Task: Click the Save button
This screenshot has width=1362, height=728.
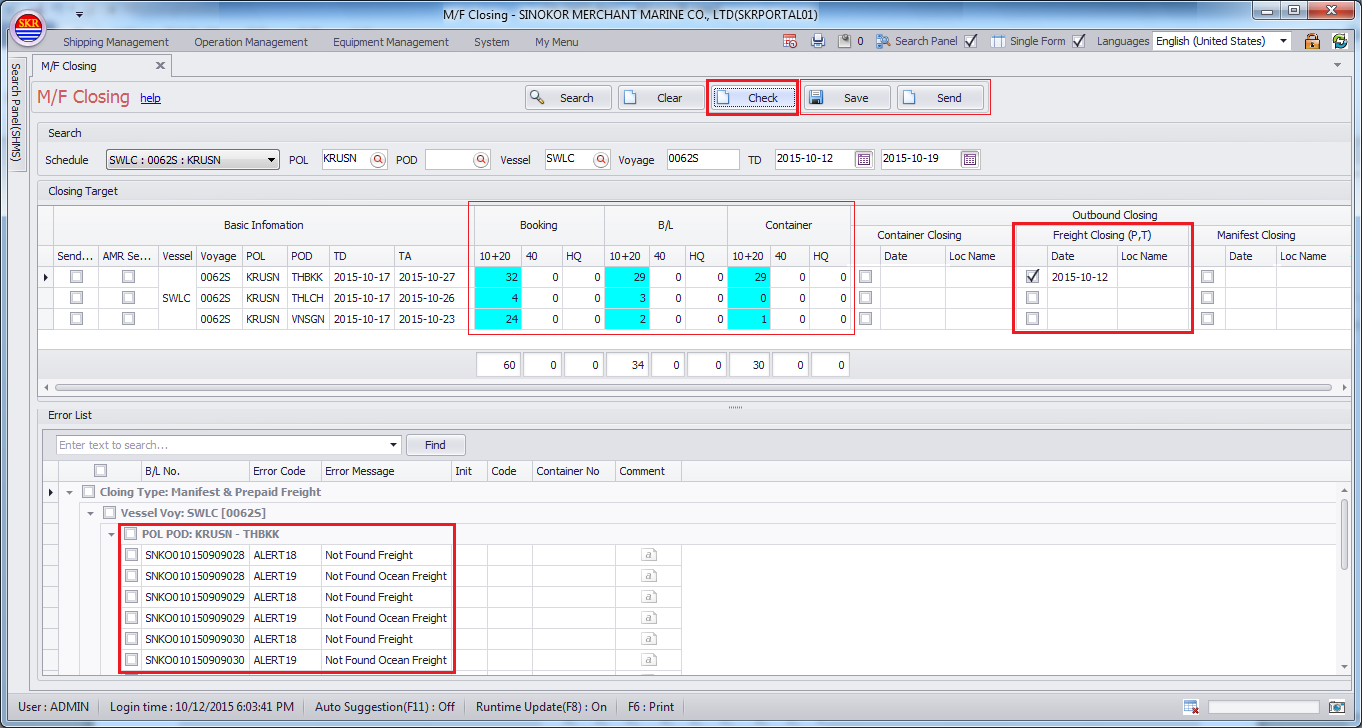Action: [x=848, y=97]
